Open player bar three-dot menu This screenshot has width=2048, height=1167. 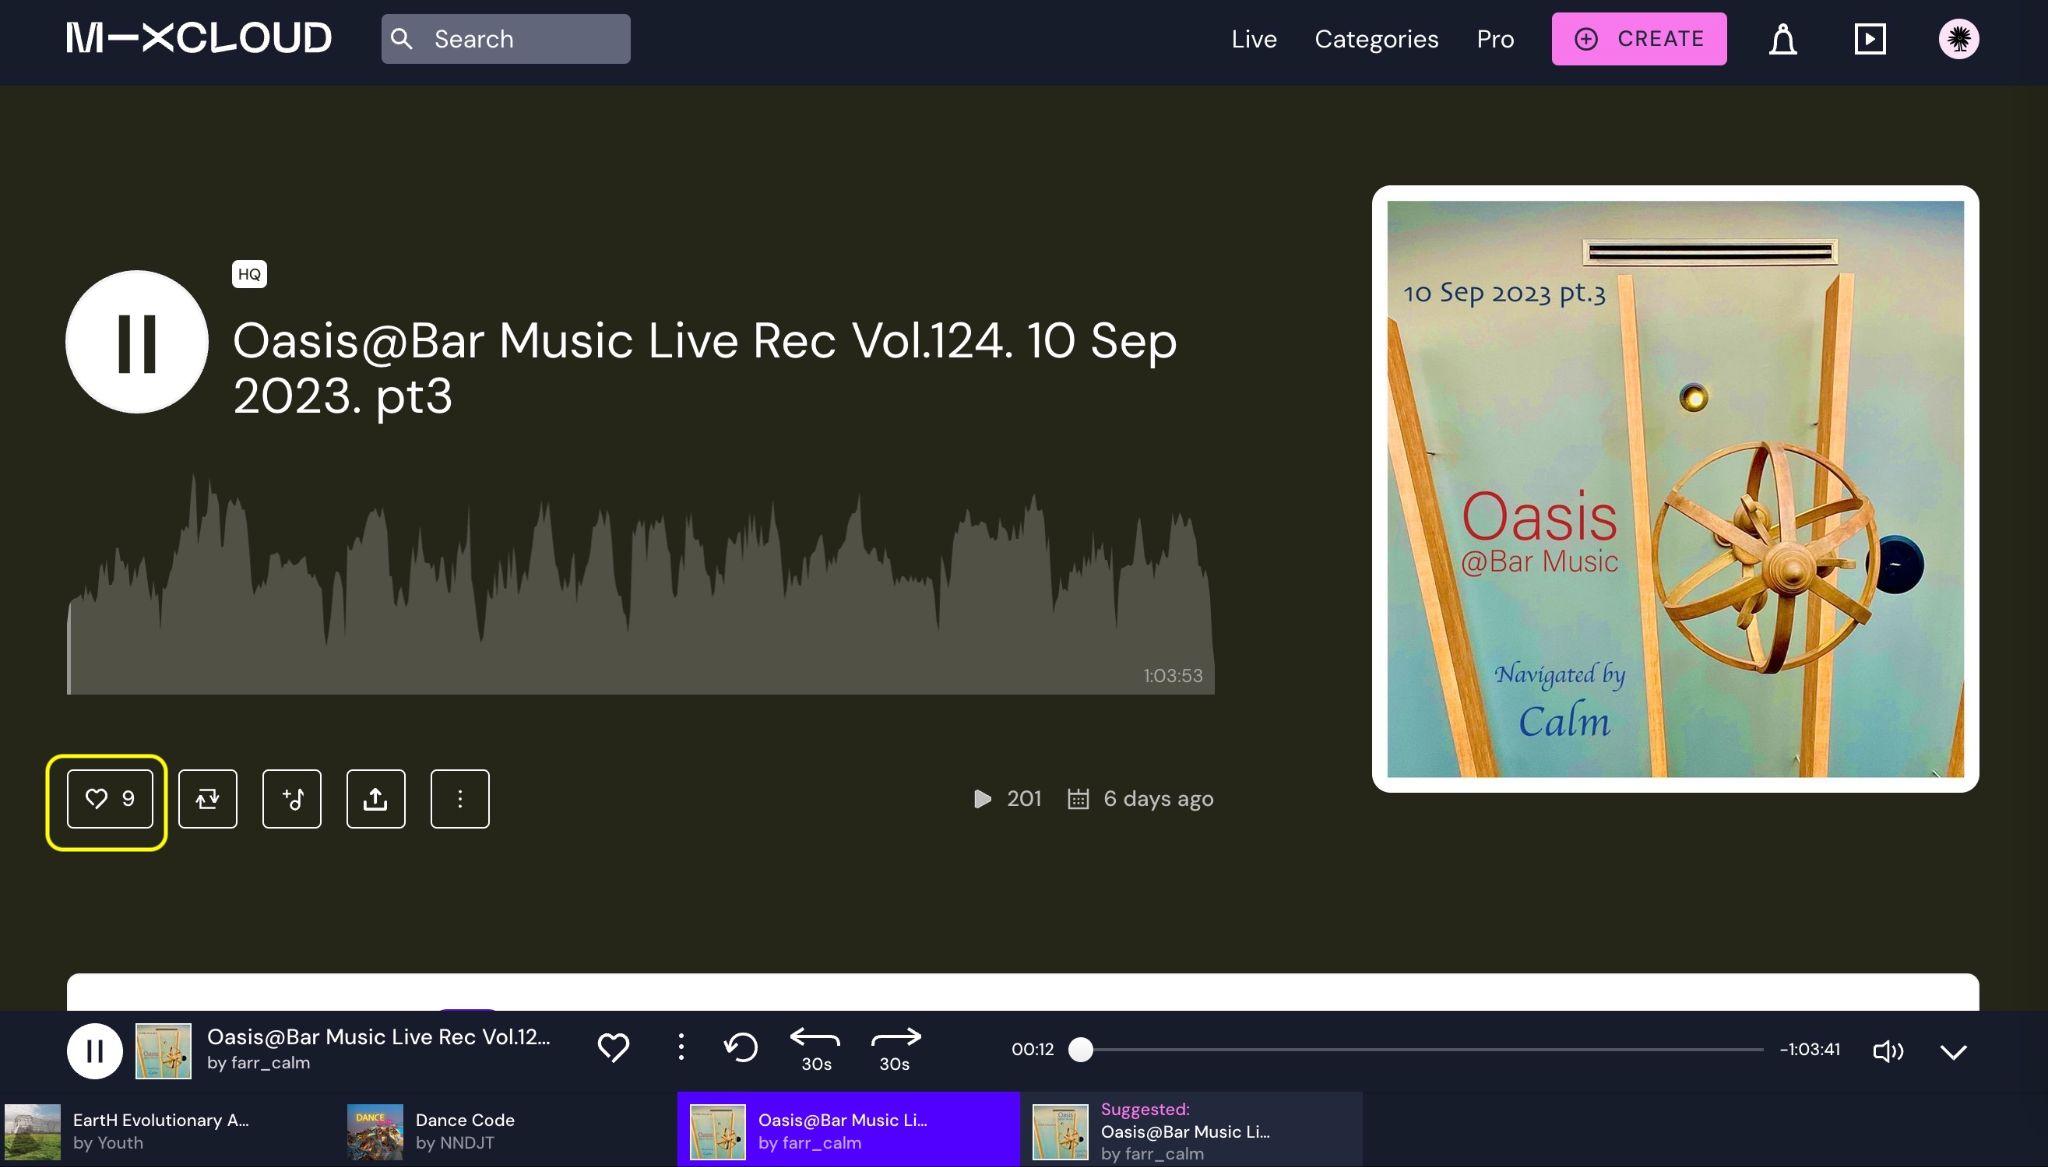[681, 1048]
